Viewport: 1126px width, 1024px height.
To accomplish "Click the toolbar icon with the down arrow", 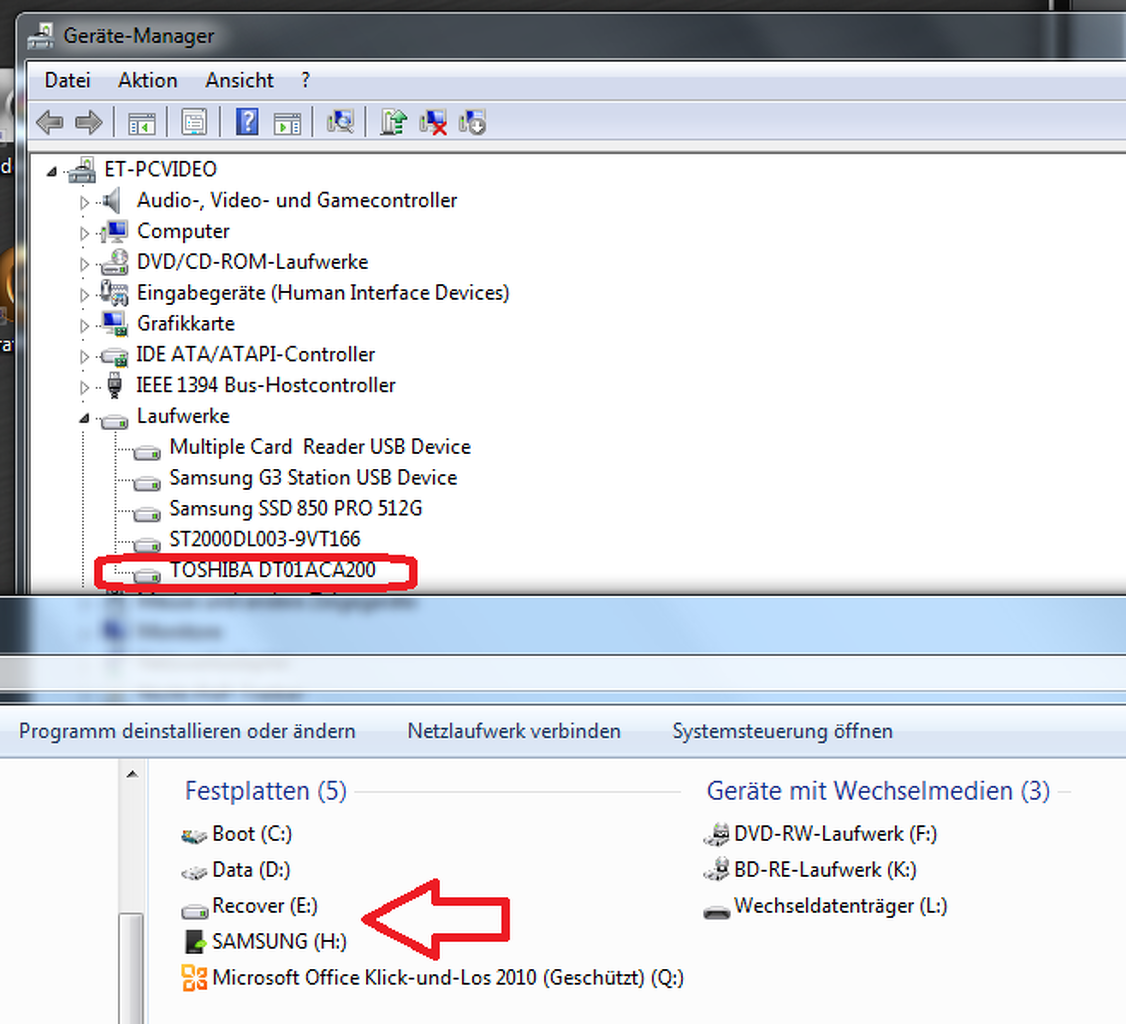I will [473, 122].
